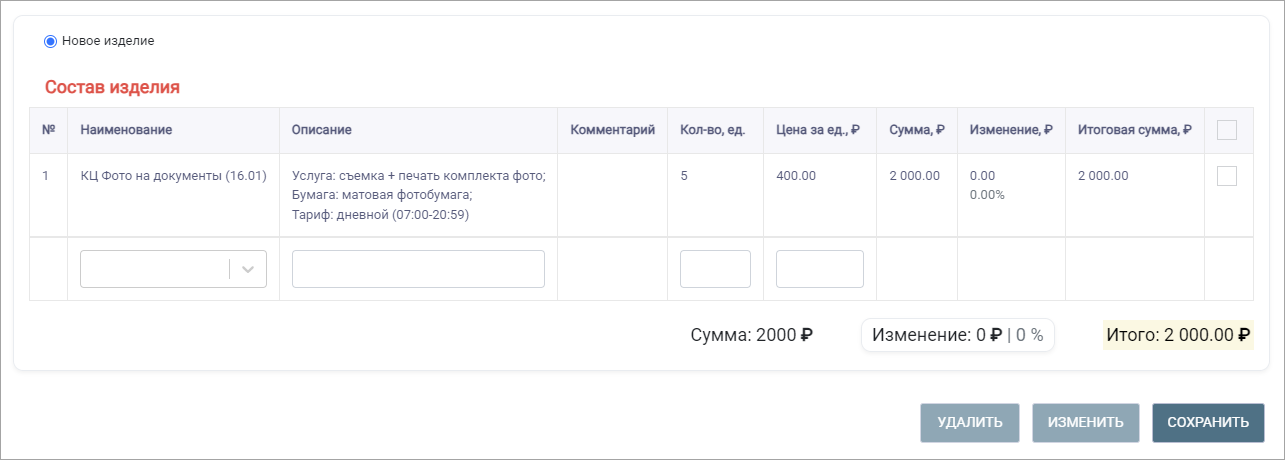Click the Наименование column header
The image size is (1285, 460).
(x=126, y=130)
